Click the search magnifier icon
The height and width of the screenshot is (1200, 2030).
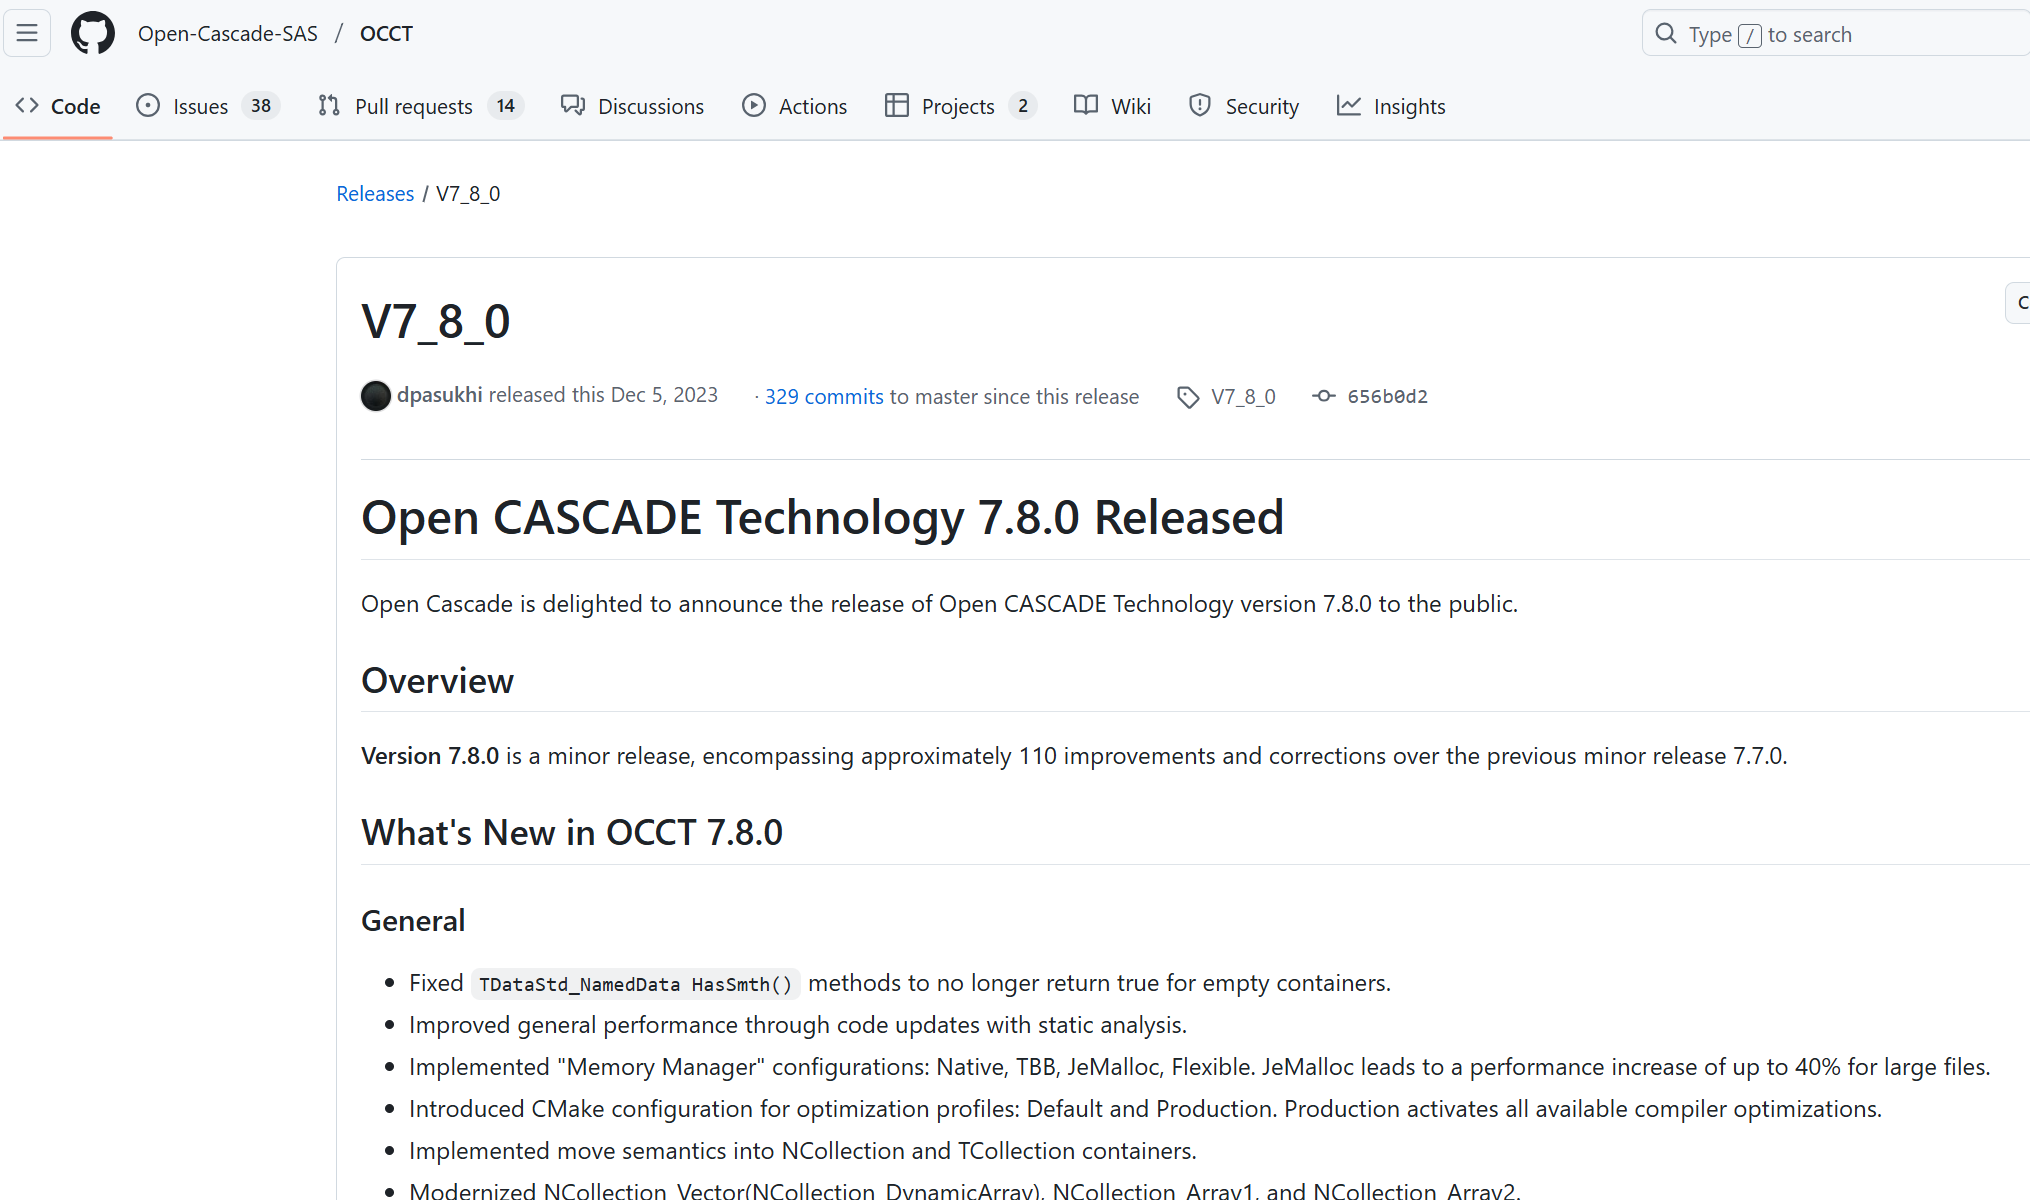[x=1665, y=34]
